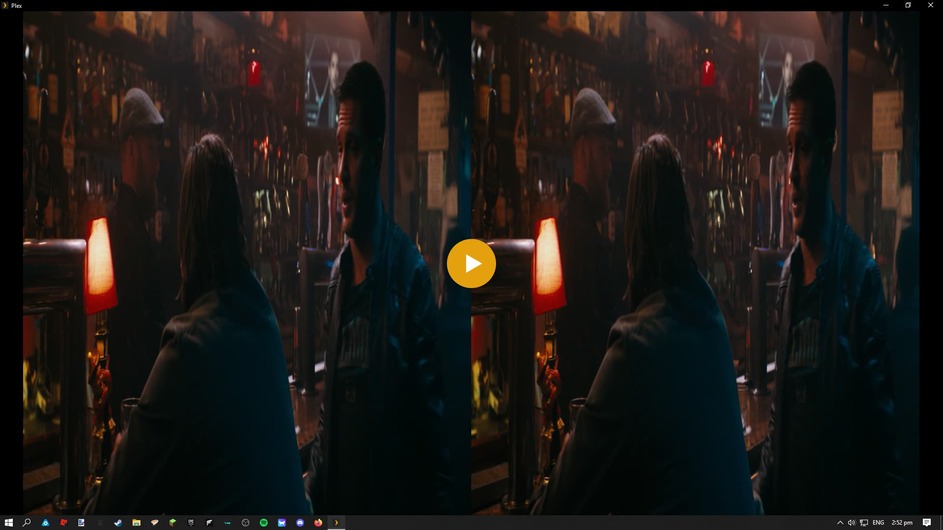This screenshot has height=530, width=943.
Task: Open the red app icon in taskbar
Action: [63, 523]
